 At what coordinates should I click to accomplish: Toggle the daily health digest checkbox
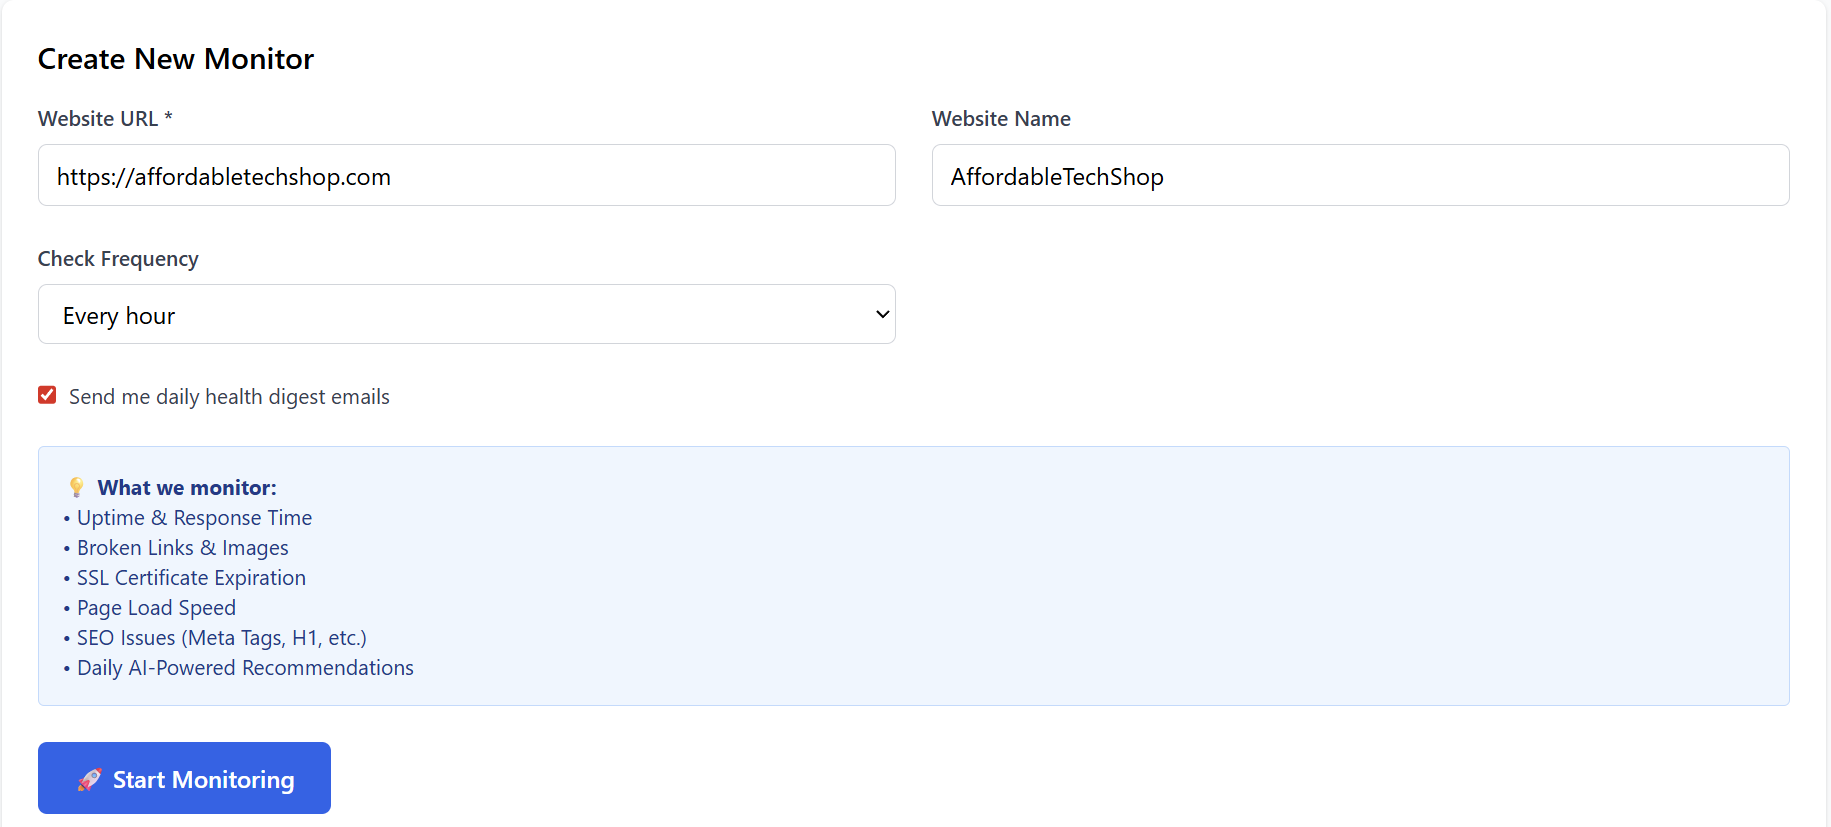tap(47, 396)
